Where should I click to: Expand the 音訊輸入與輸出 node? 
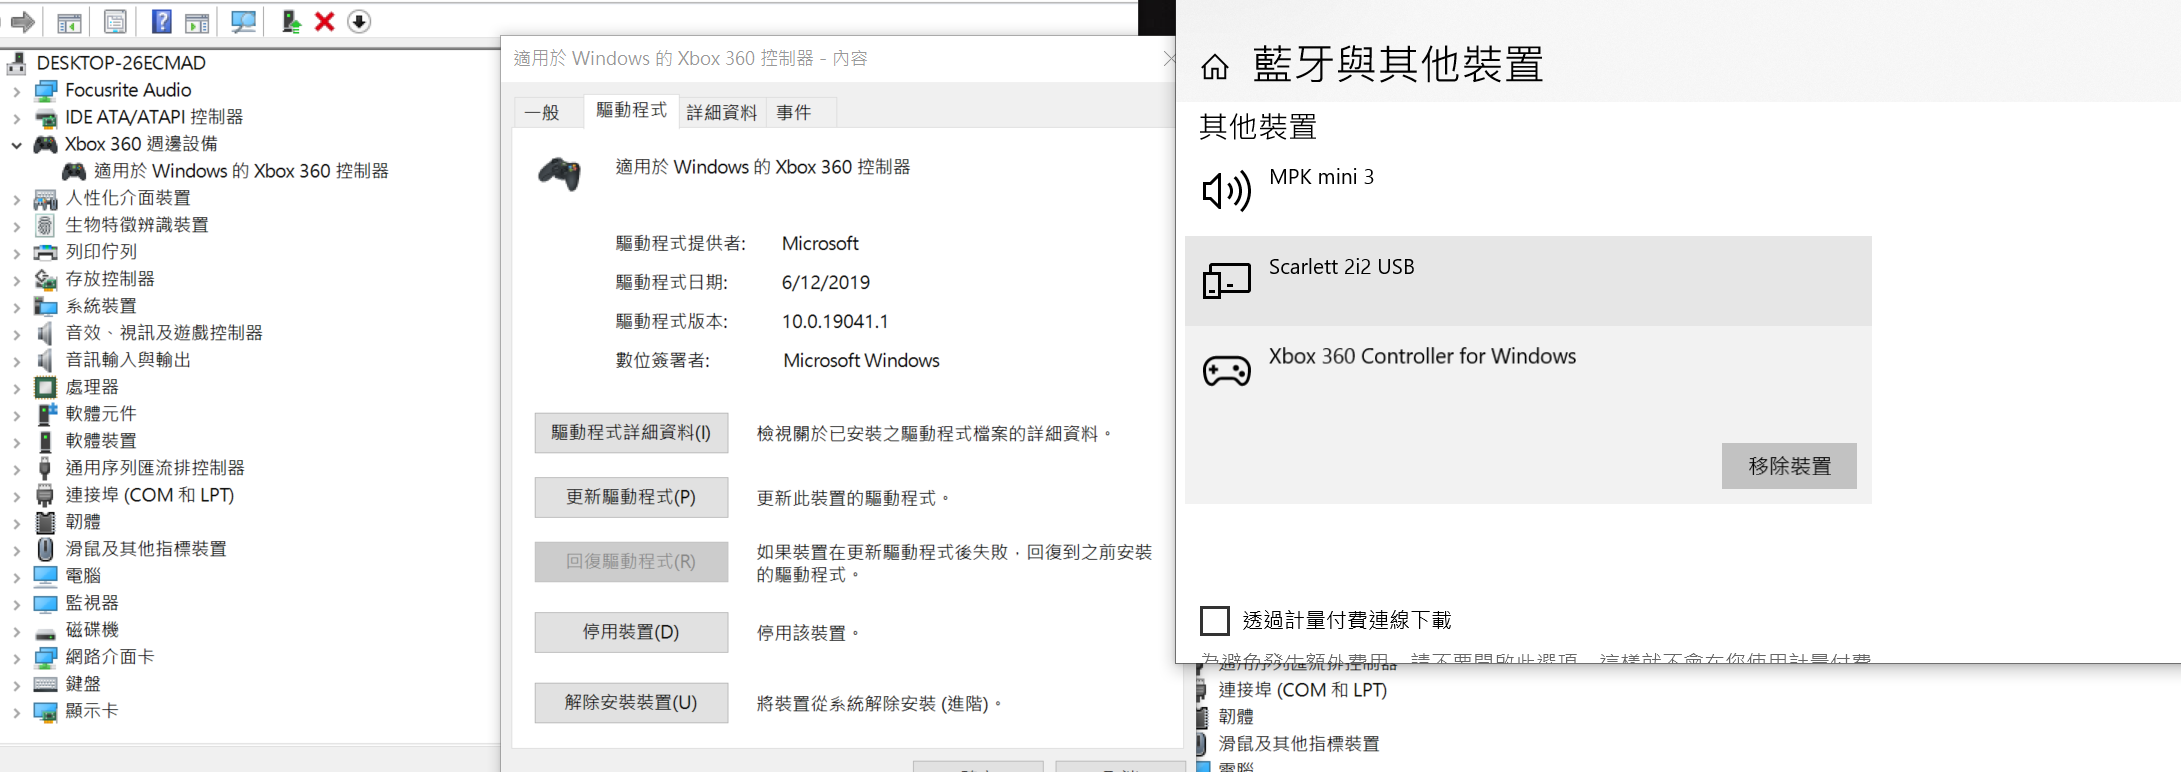(16, 361)
